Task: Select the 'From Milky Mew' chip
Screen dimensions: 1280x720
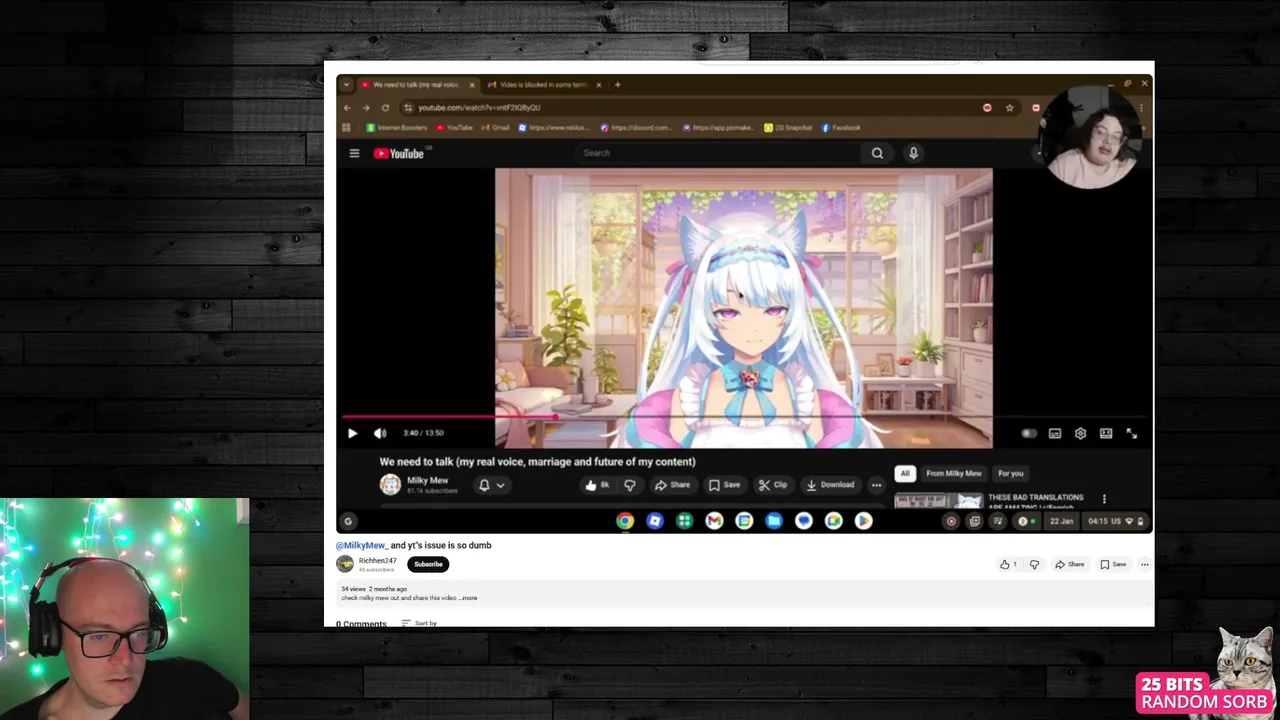Action: (x=954, y=473)
